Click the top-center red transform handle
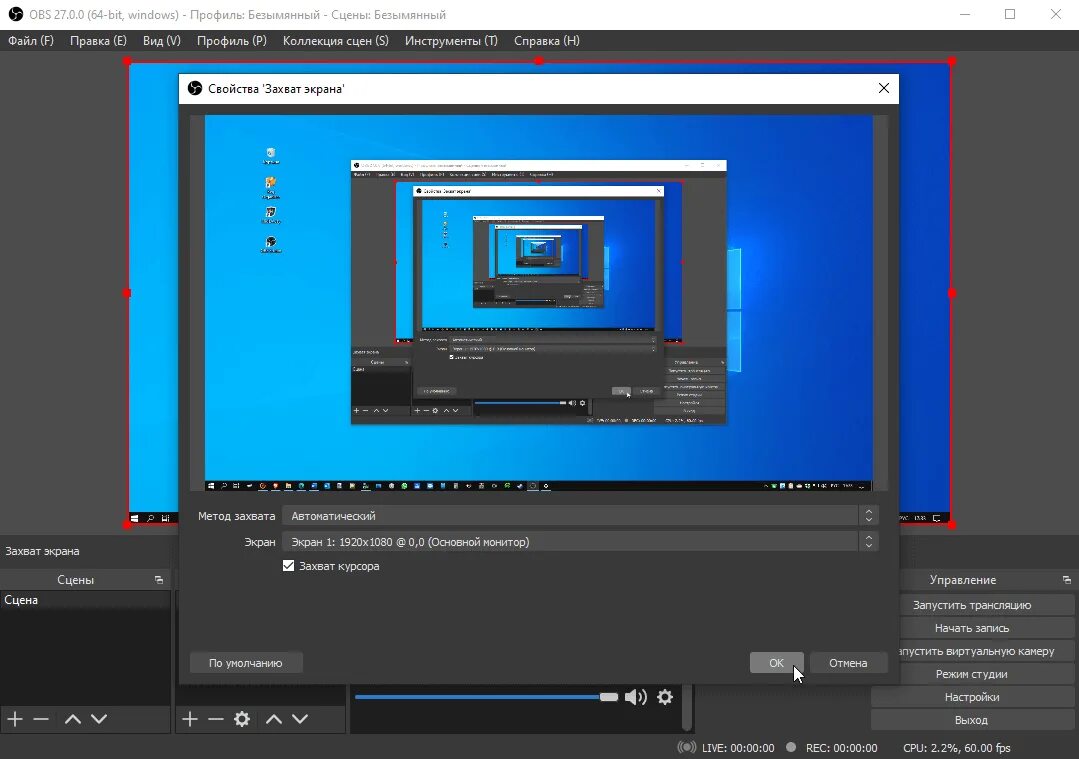1079x759 pixels. [x=539, y=61]
